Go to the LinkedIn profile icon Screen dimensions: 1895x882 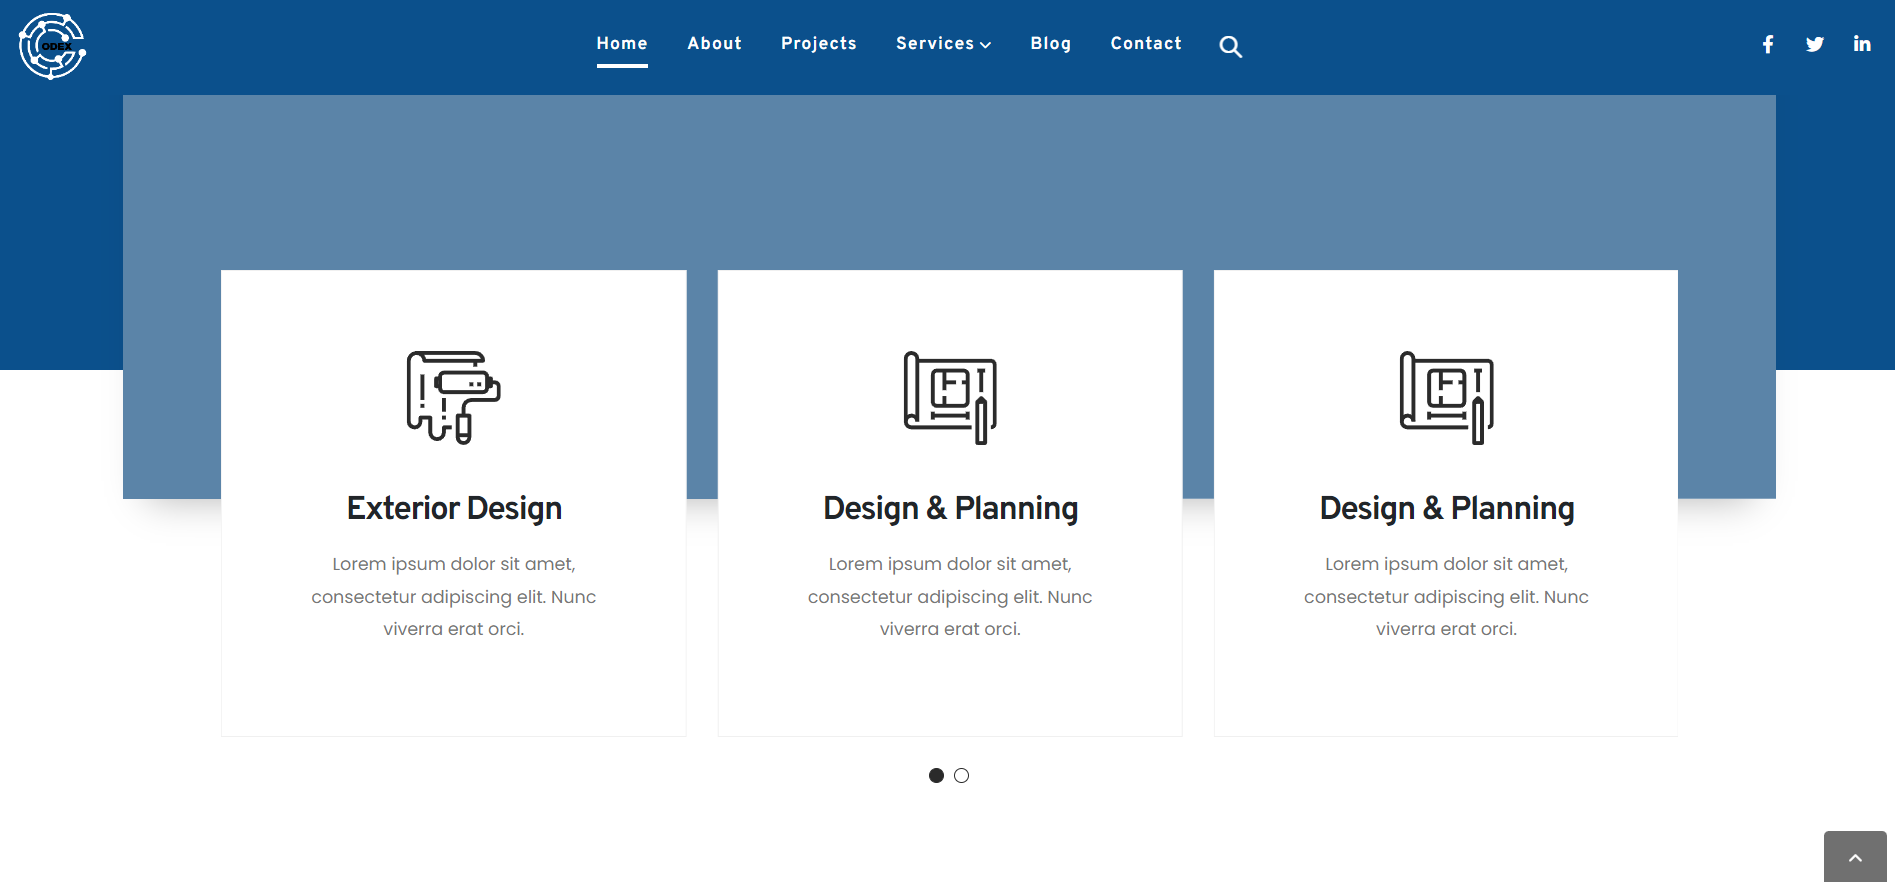tap(1861, 44)
